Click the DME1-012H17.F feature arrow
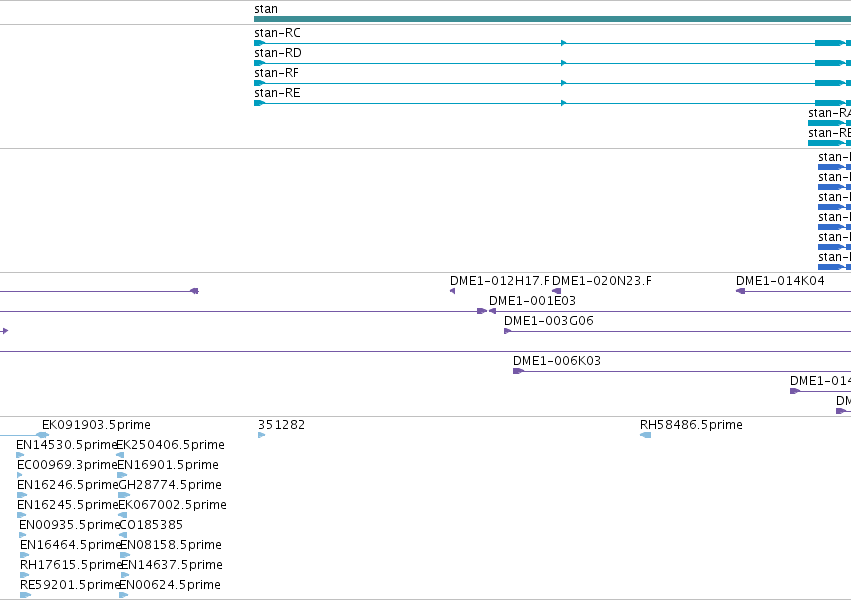851x600 pixels. 453,291
